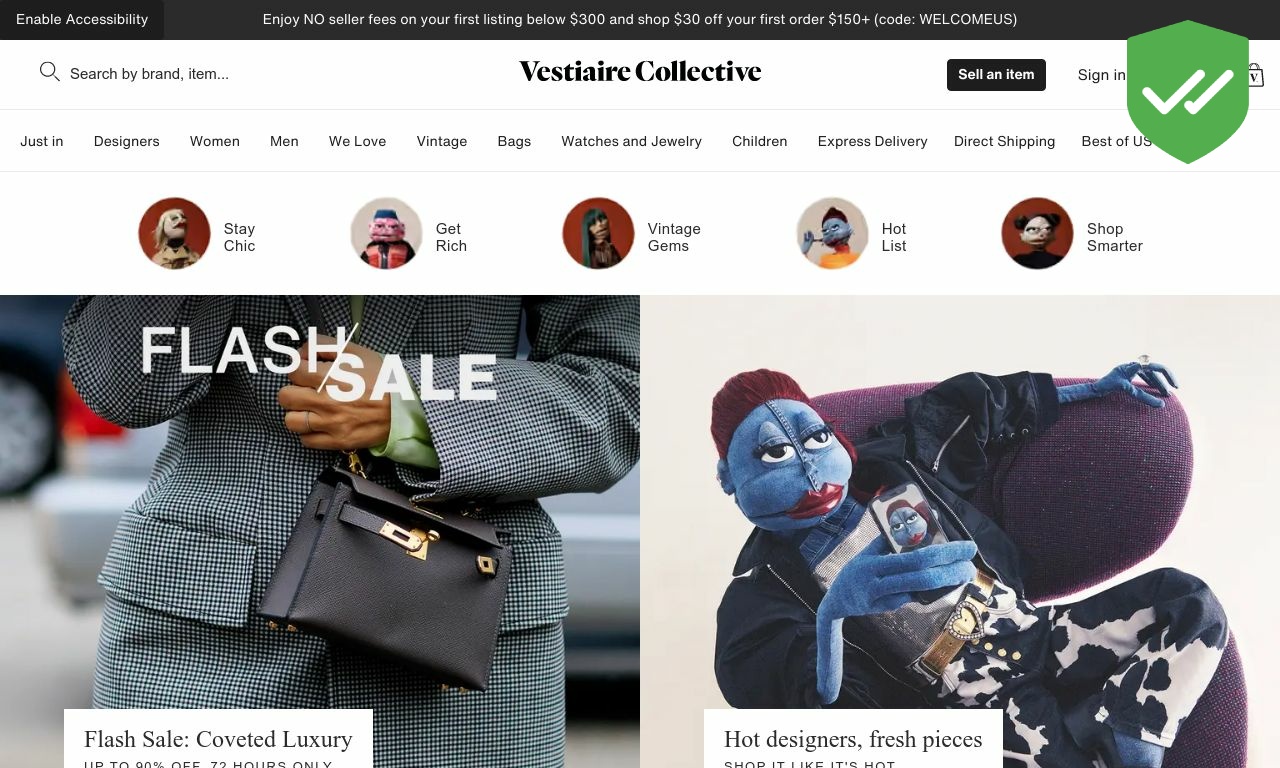Go to Express Delivery section
The height and width of the screenshot is (768, 1280).
coord(873,141)
